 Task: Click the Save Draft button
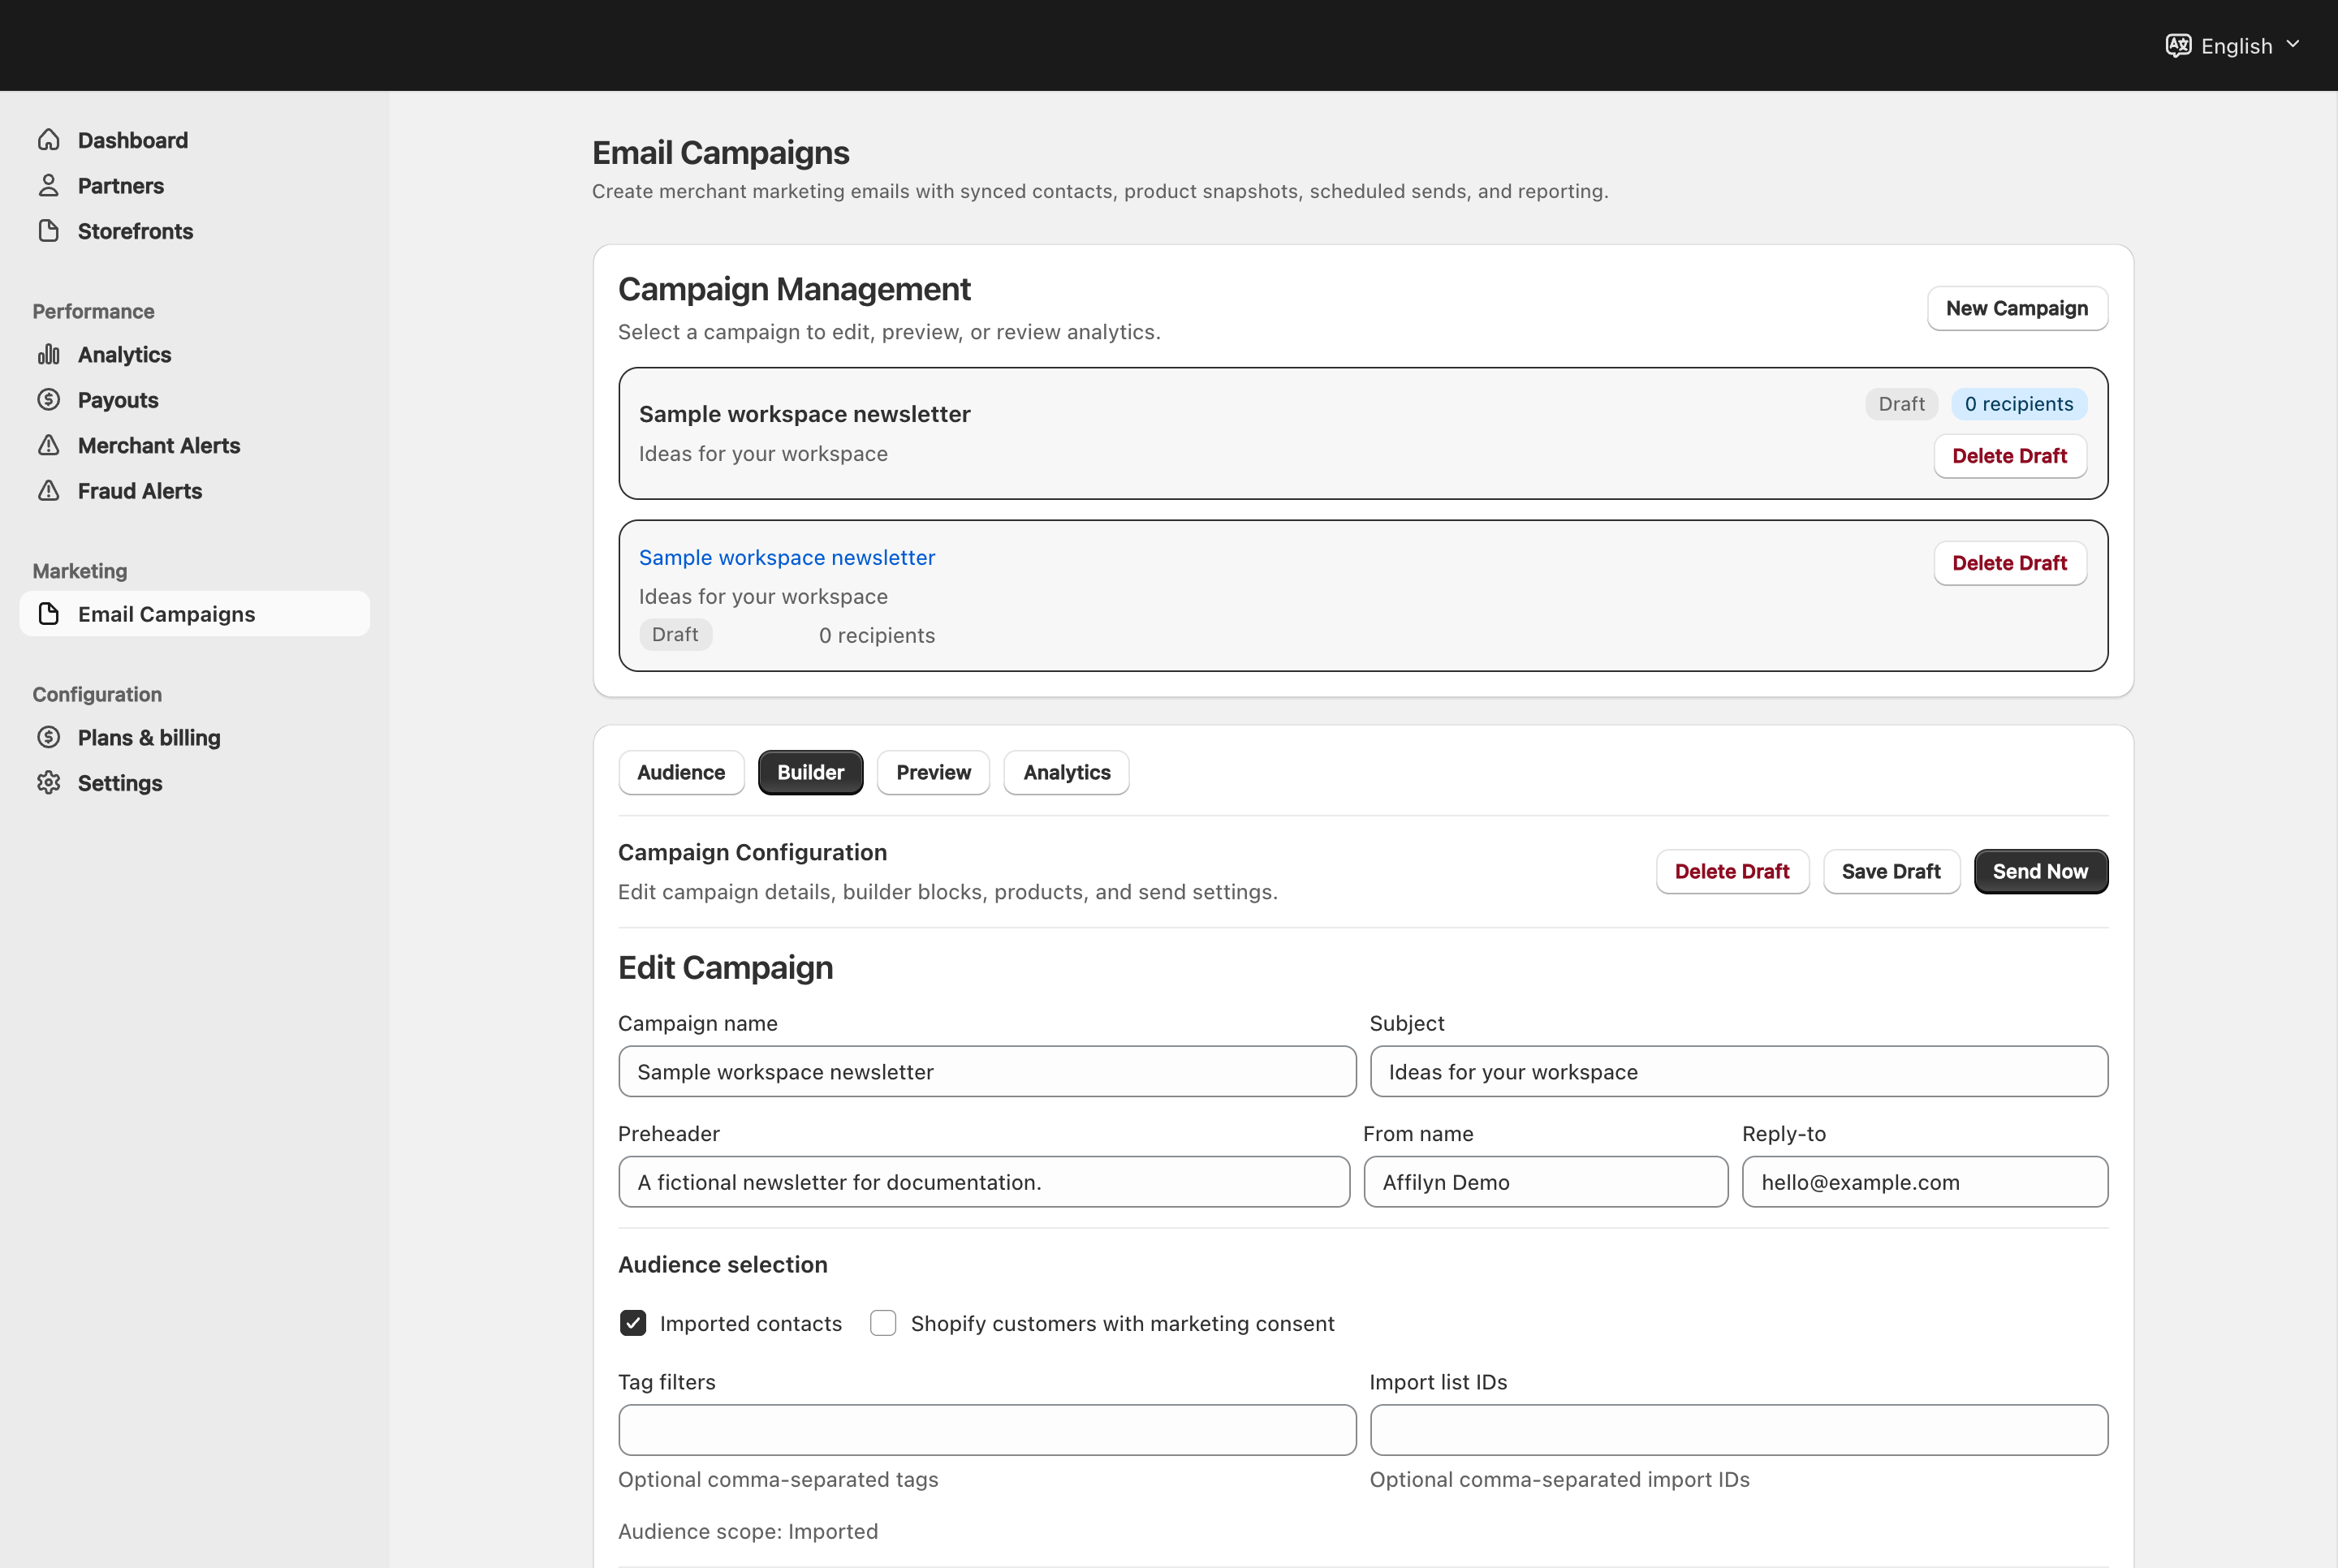point(1891,871)
